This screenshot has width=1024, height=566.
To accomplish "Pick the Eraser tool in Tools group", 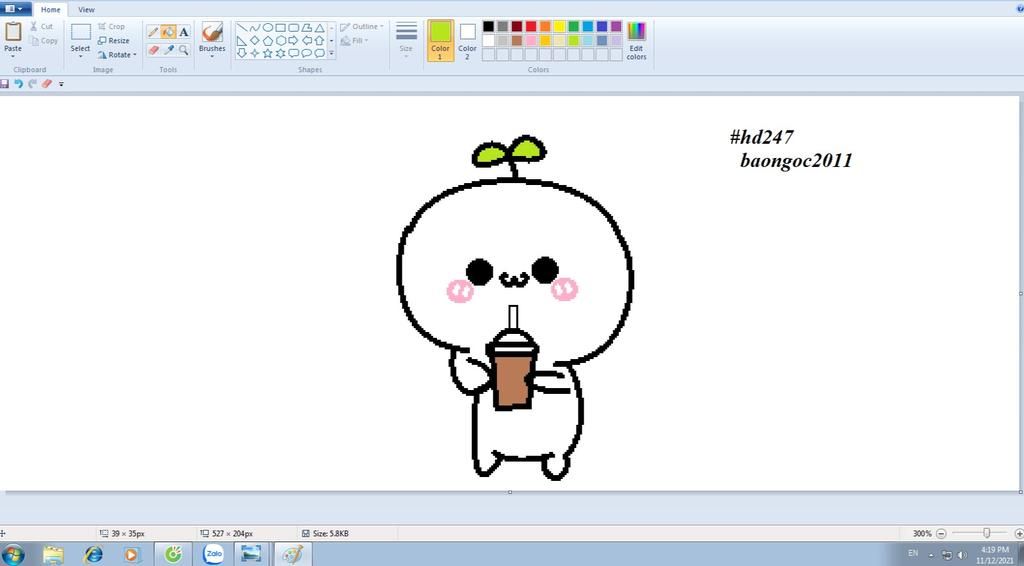I will point(153,49).
